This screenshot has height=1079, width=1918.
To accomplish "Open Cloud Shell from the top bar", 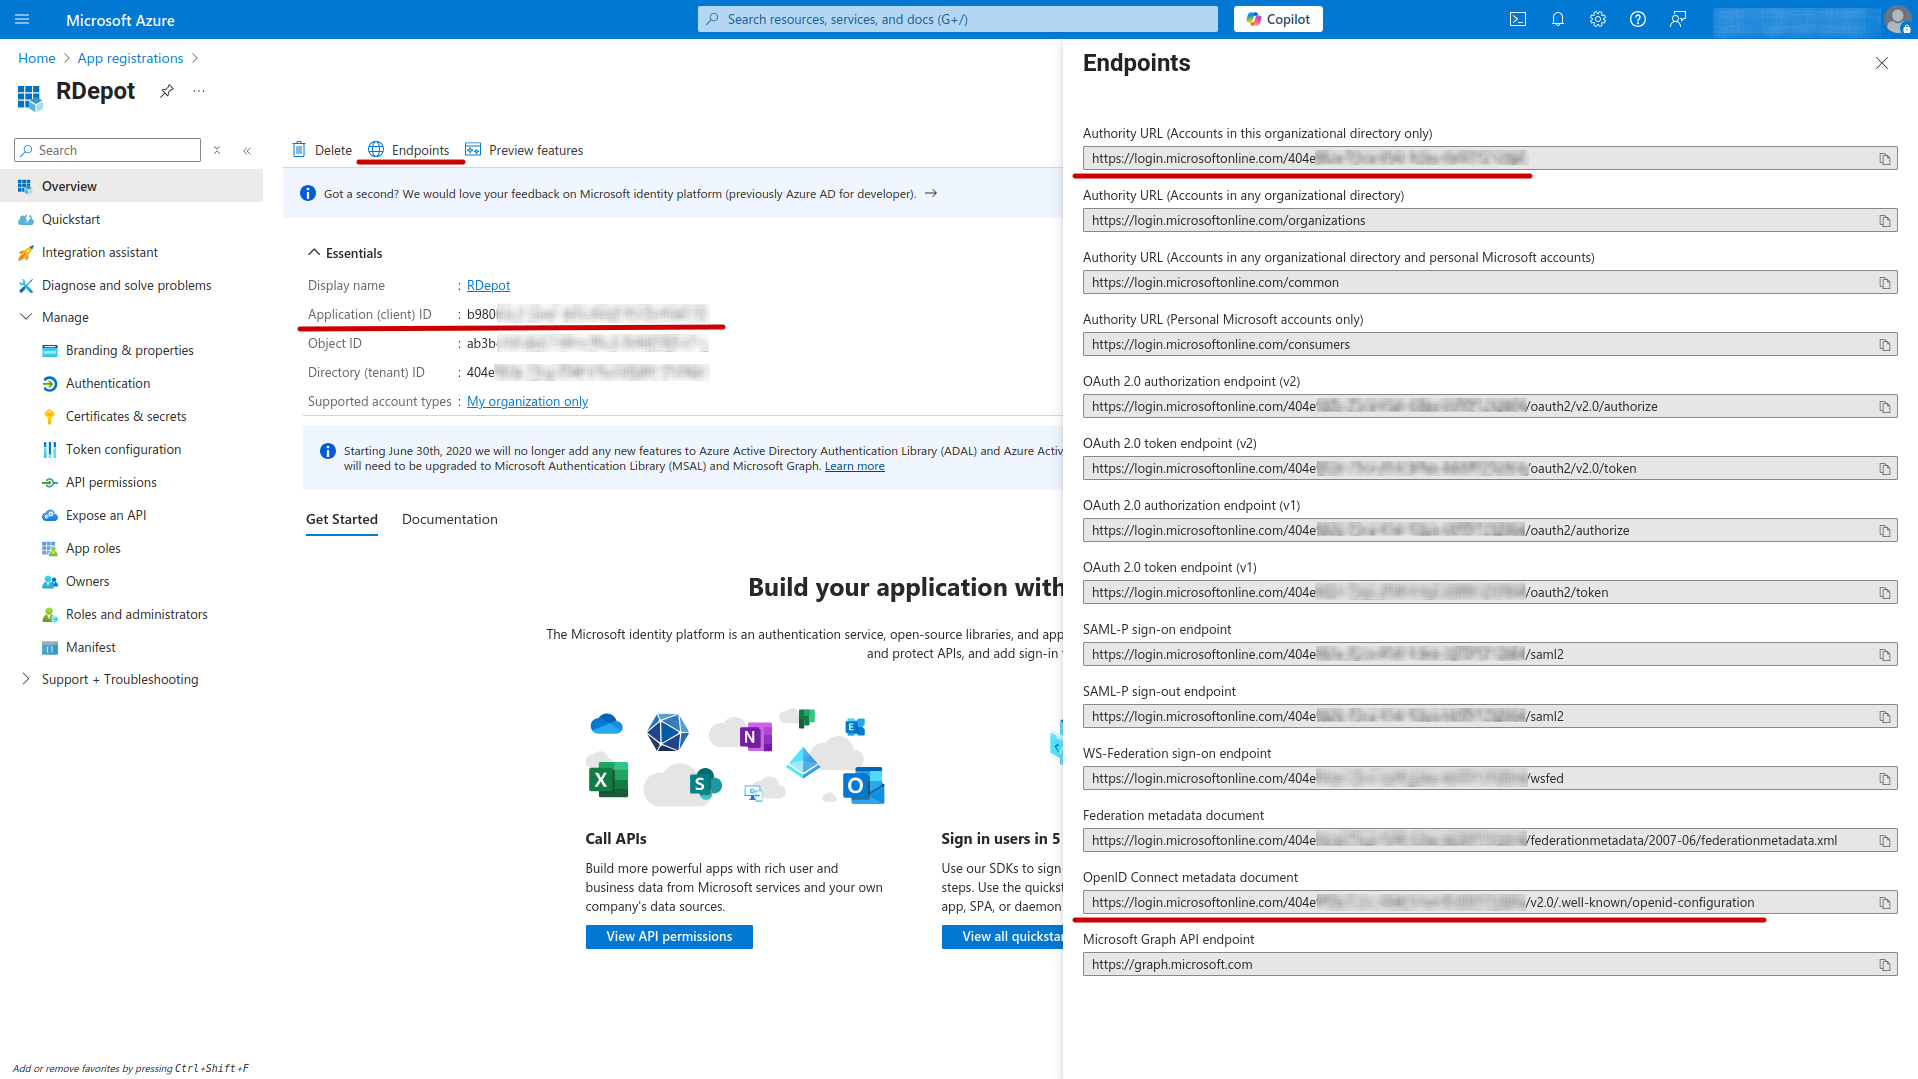I will (x=1517, y=19).
